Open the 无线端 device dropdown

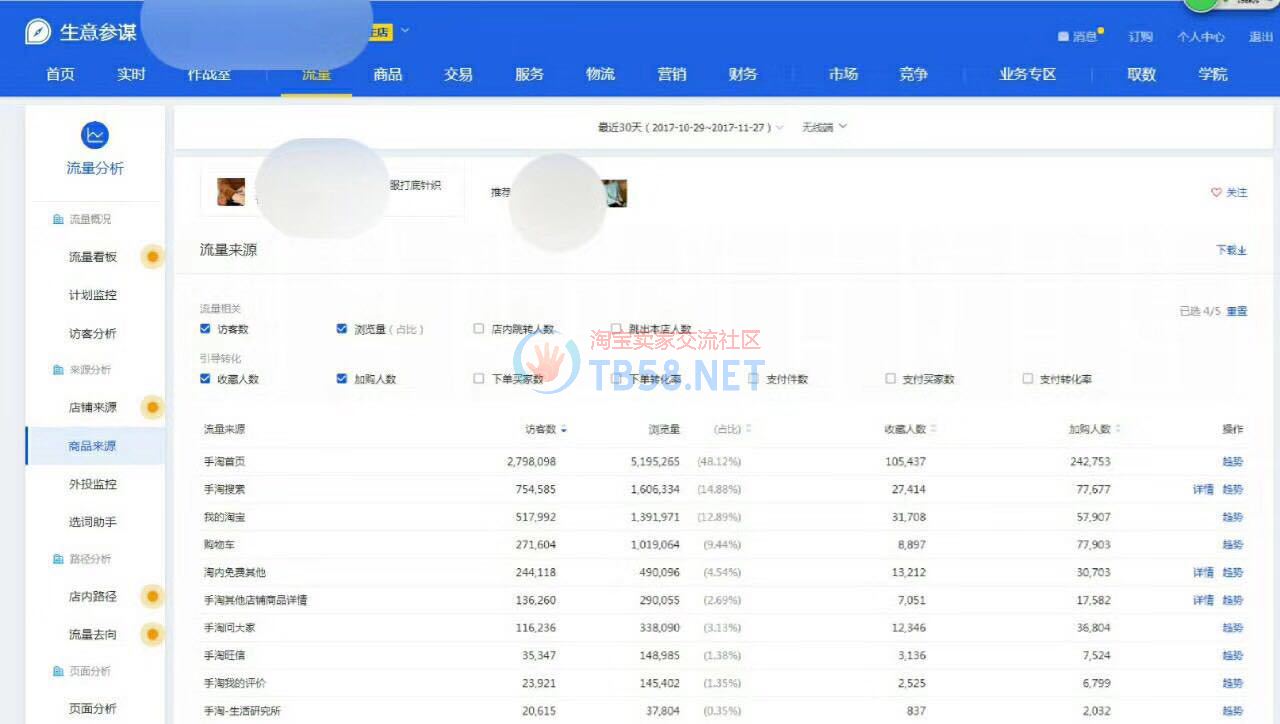[x=824, y=127]
